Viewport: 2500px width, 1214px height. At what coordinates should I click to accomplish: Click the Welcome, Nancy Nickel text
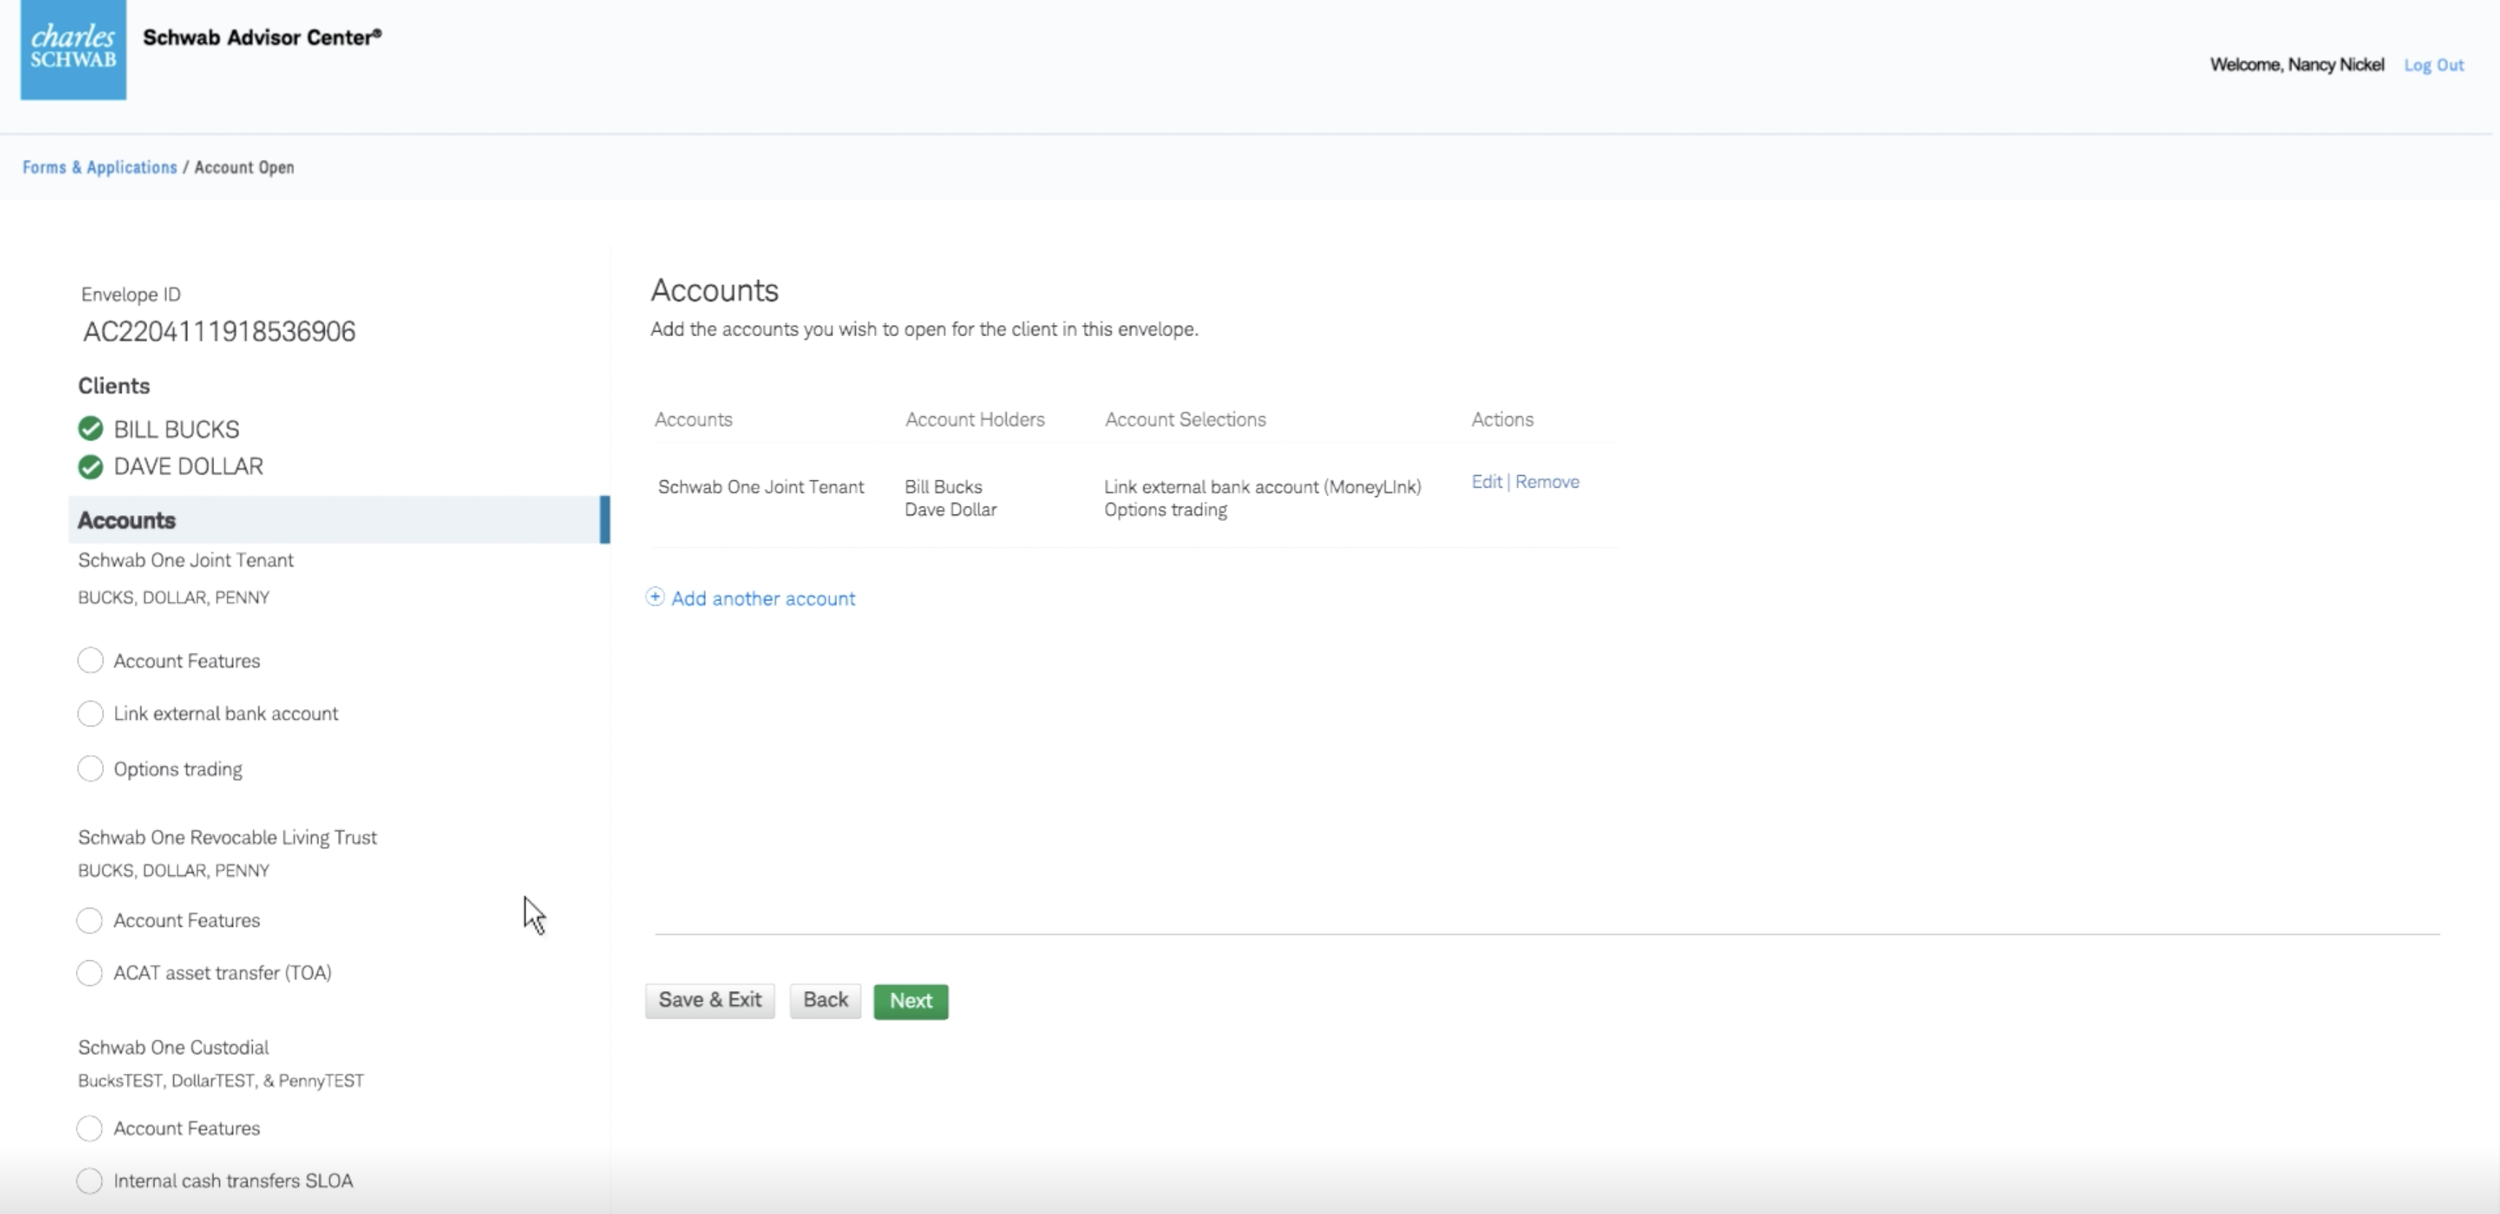click(2297, 65)
